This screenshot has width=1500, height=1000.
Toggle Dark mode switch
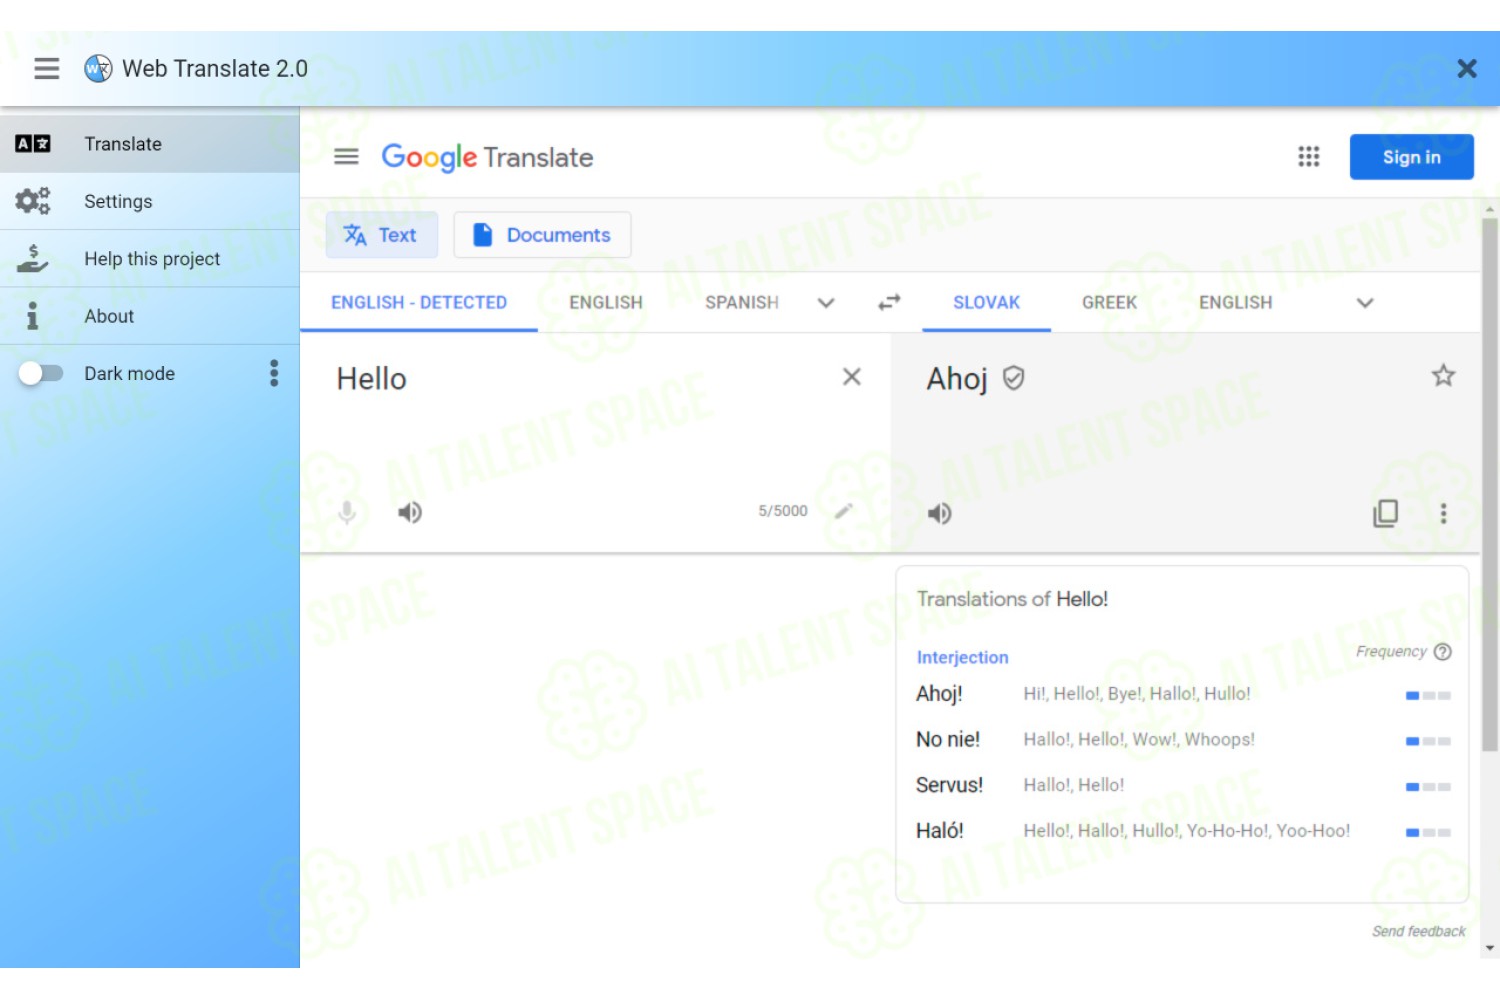pos(41,373)
